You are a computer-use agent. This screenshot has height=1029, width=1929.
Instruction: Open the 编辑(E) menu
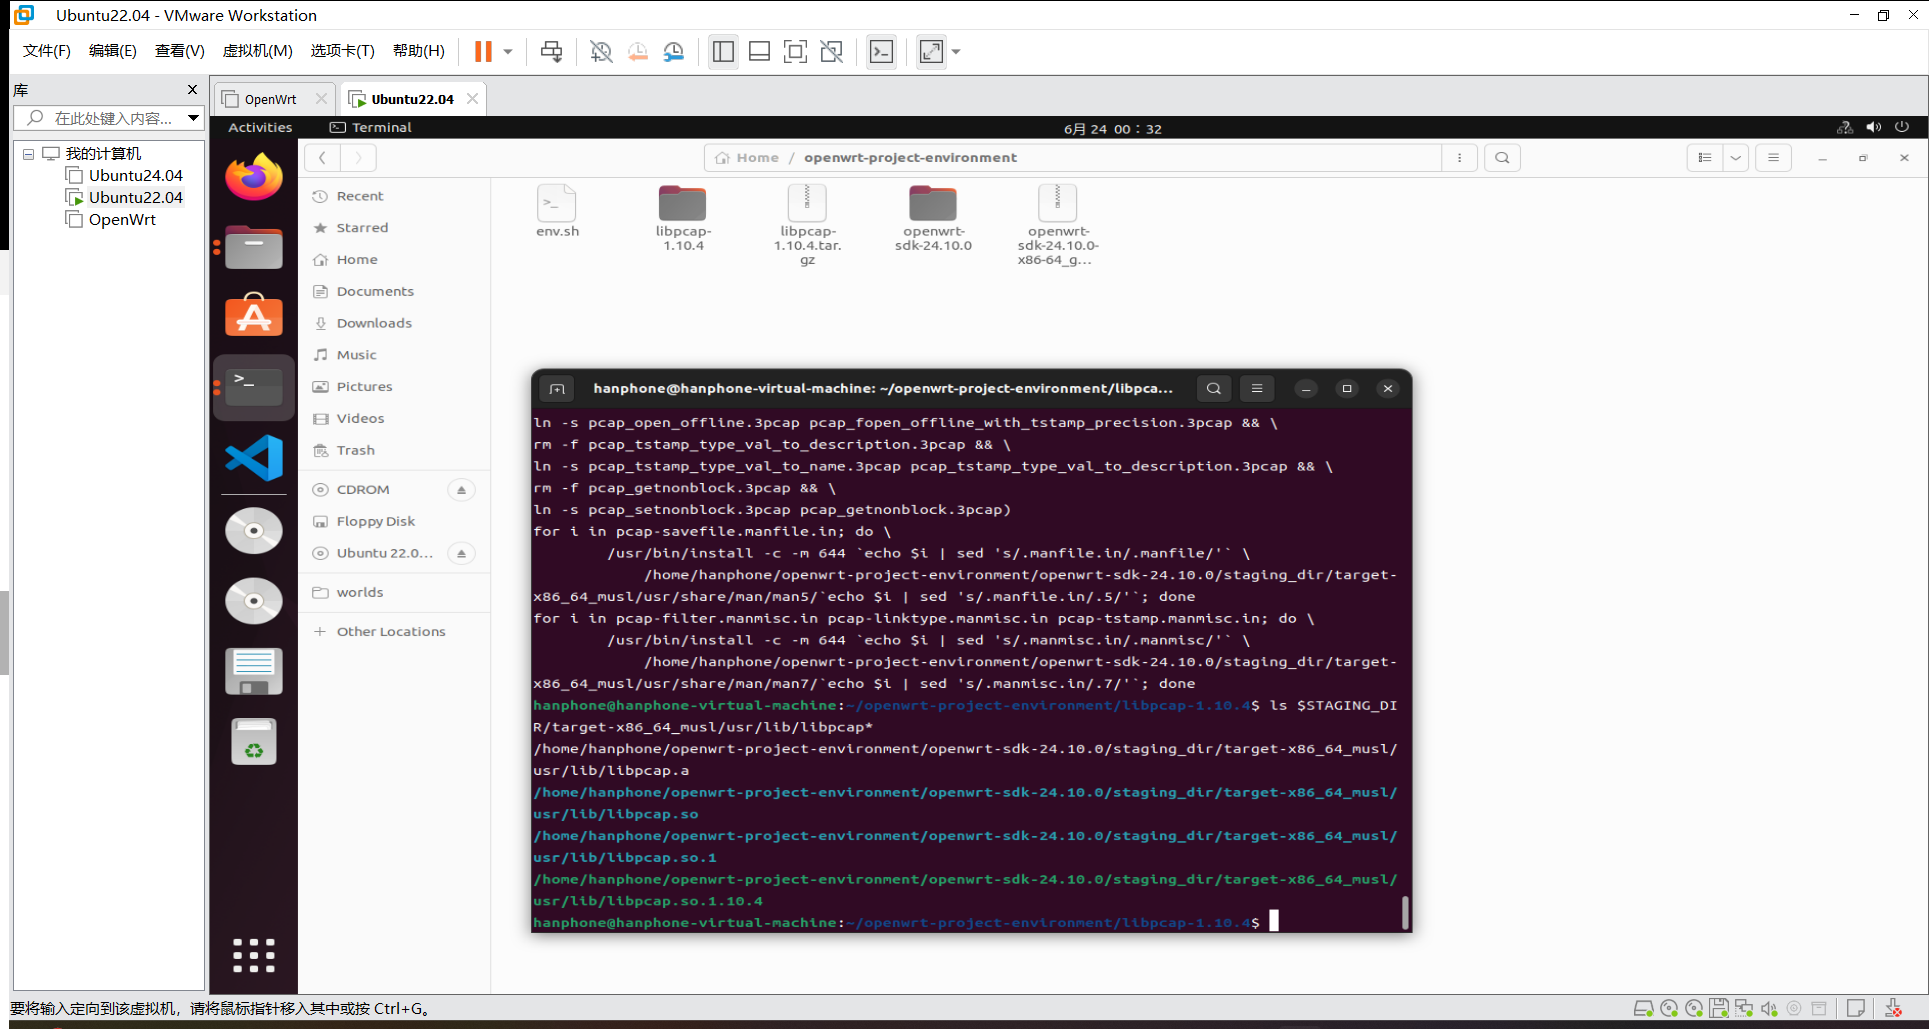(x=113, y=51)
